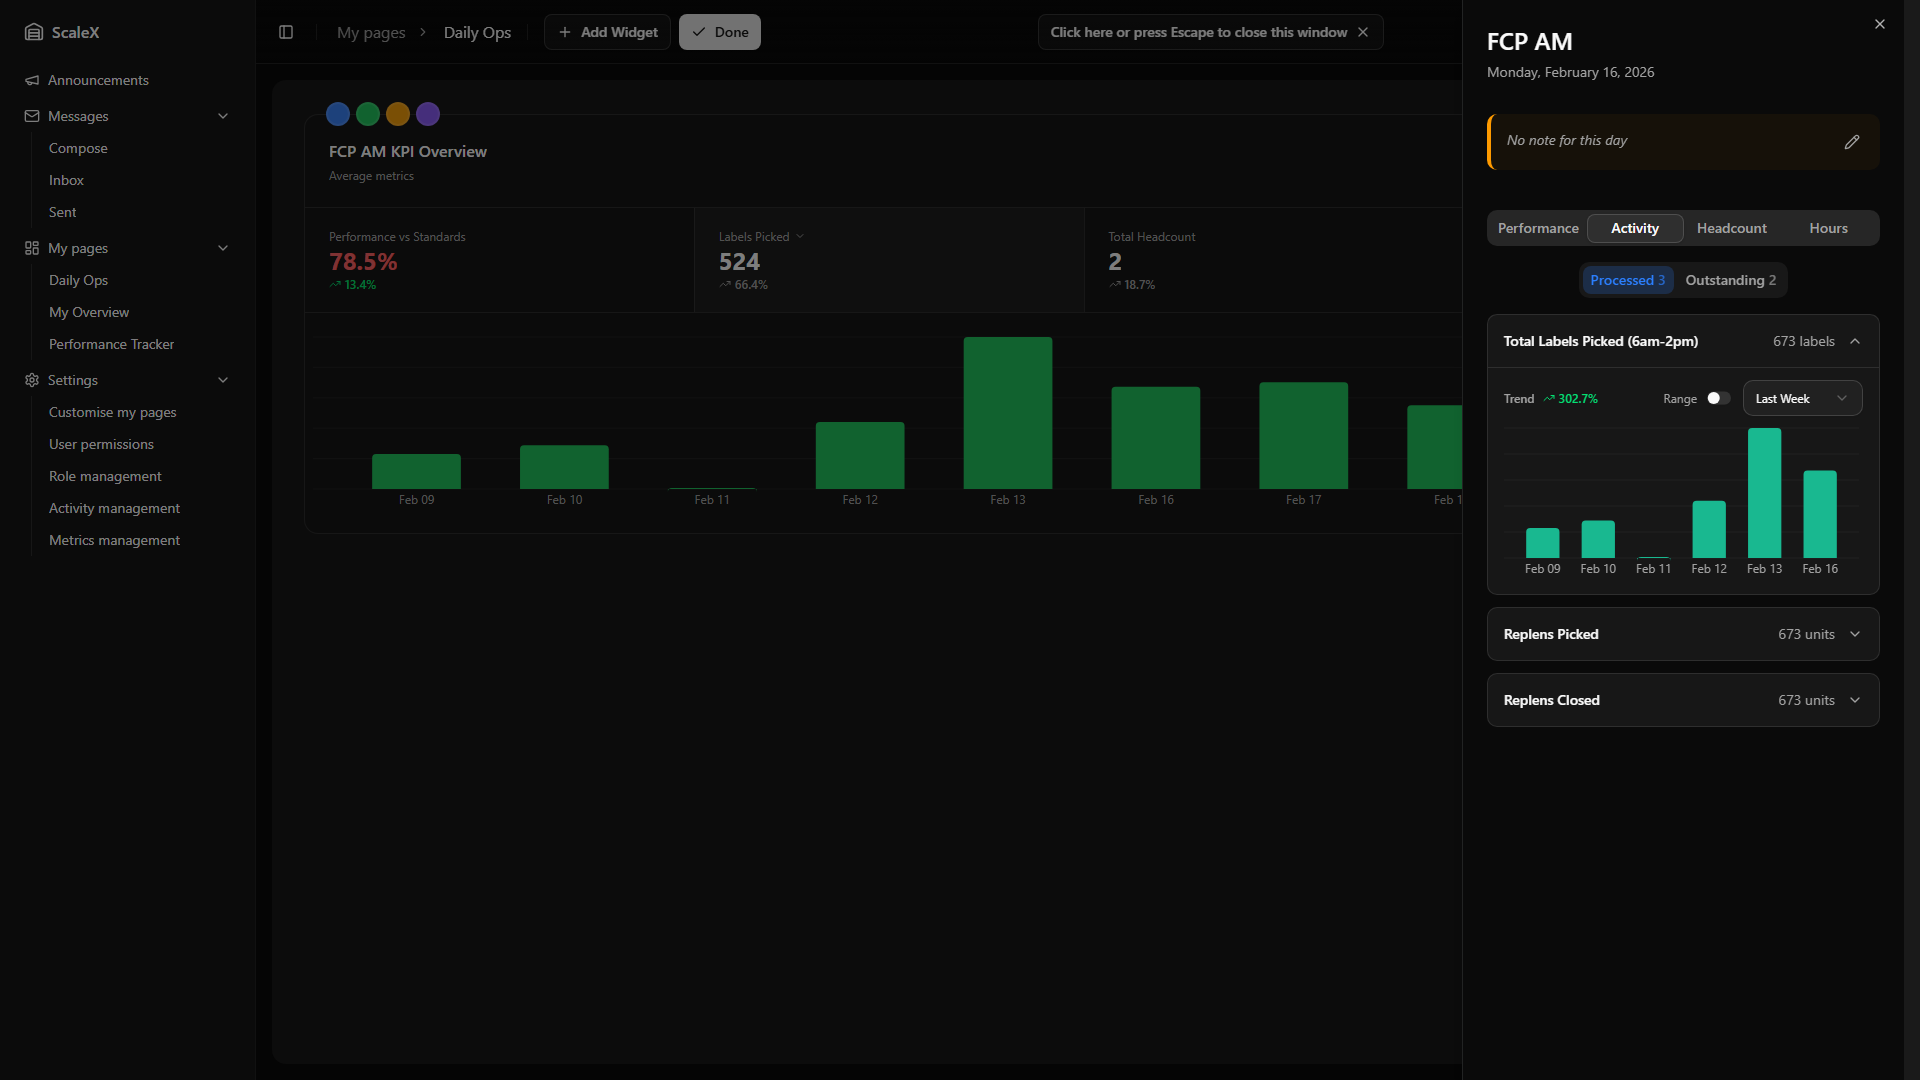Click the Add Widget button

point(607,32)
